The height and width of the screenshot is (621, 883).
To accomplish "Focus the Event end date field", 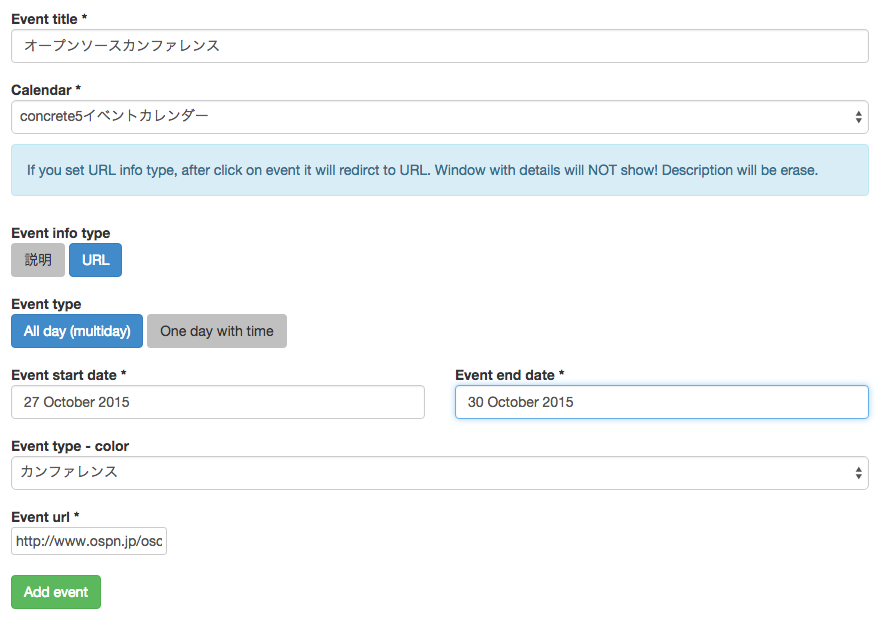I will [x=662, y=402].
